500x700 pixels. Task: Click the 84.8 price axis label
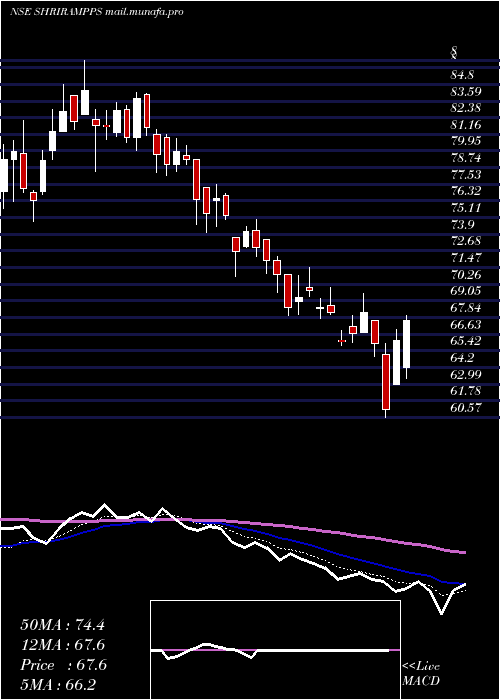462,75
